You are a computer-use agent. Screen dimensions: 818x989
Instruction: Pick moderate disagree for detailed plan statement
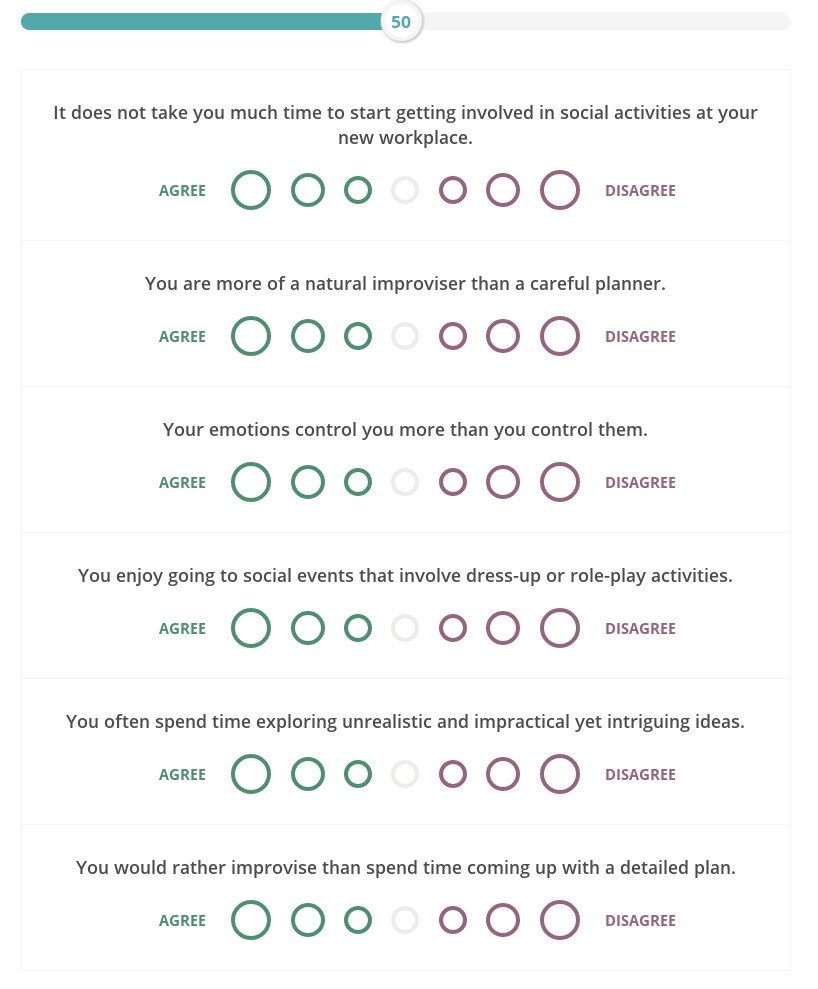pyautogui.click(x=503, y=920)
